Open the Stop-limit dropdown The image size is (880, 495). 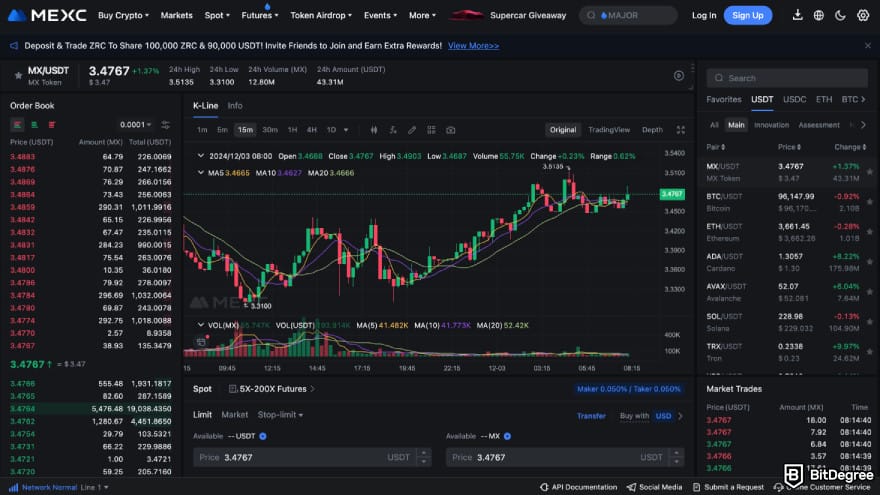[280, 414]
